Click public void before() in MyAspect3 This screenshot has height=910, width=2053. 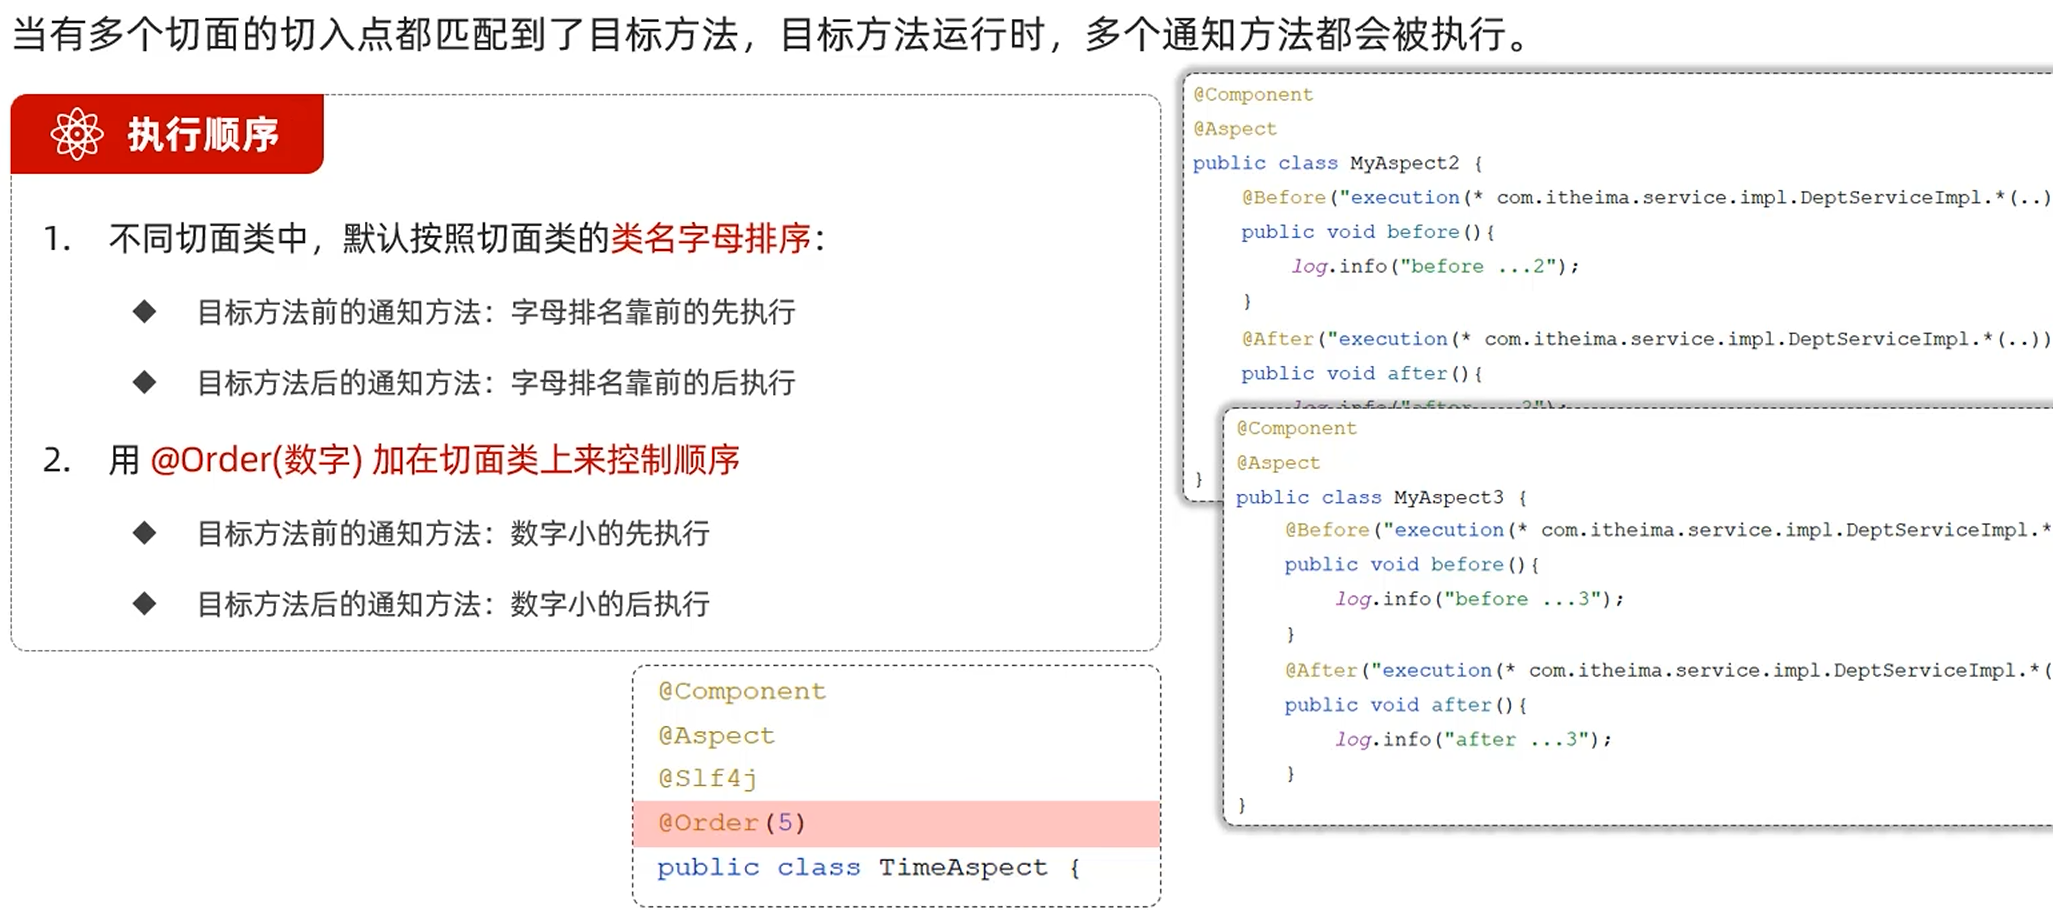coord(1411,565)
